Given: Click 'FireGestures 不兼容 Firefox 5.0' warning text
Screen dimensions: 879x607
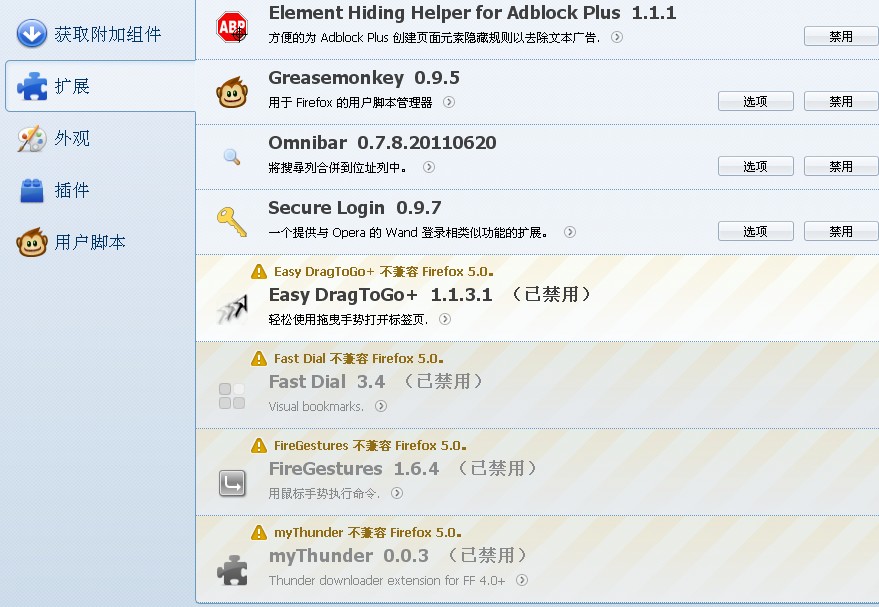Looking at the screenshot, I should pos(370,446).
